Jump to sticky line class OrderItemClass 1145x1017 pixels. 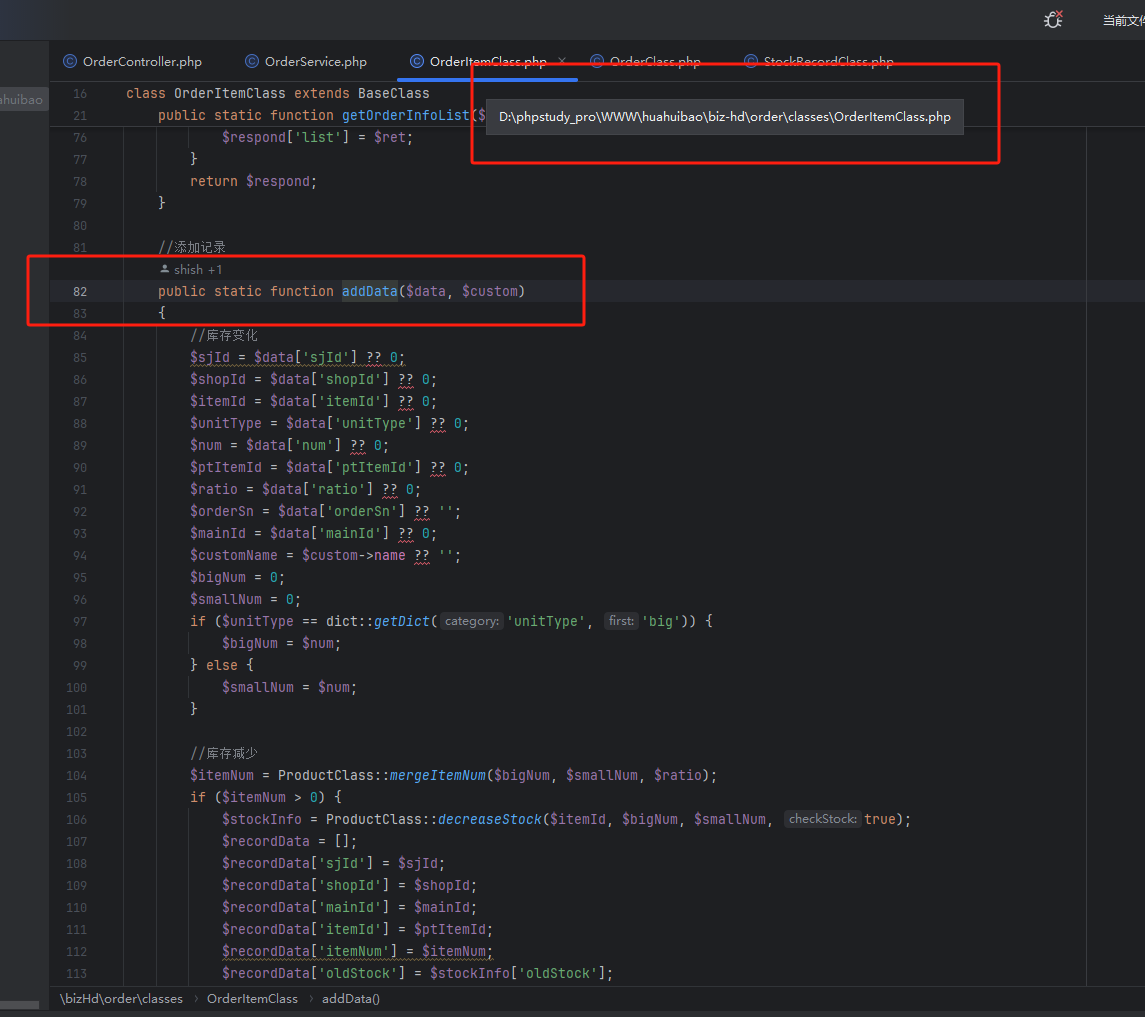(277, 93)
